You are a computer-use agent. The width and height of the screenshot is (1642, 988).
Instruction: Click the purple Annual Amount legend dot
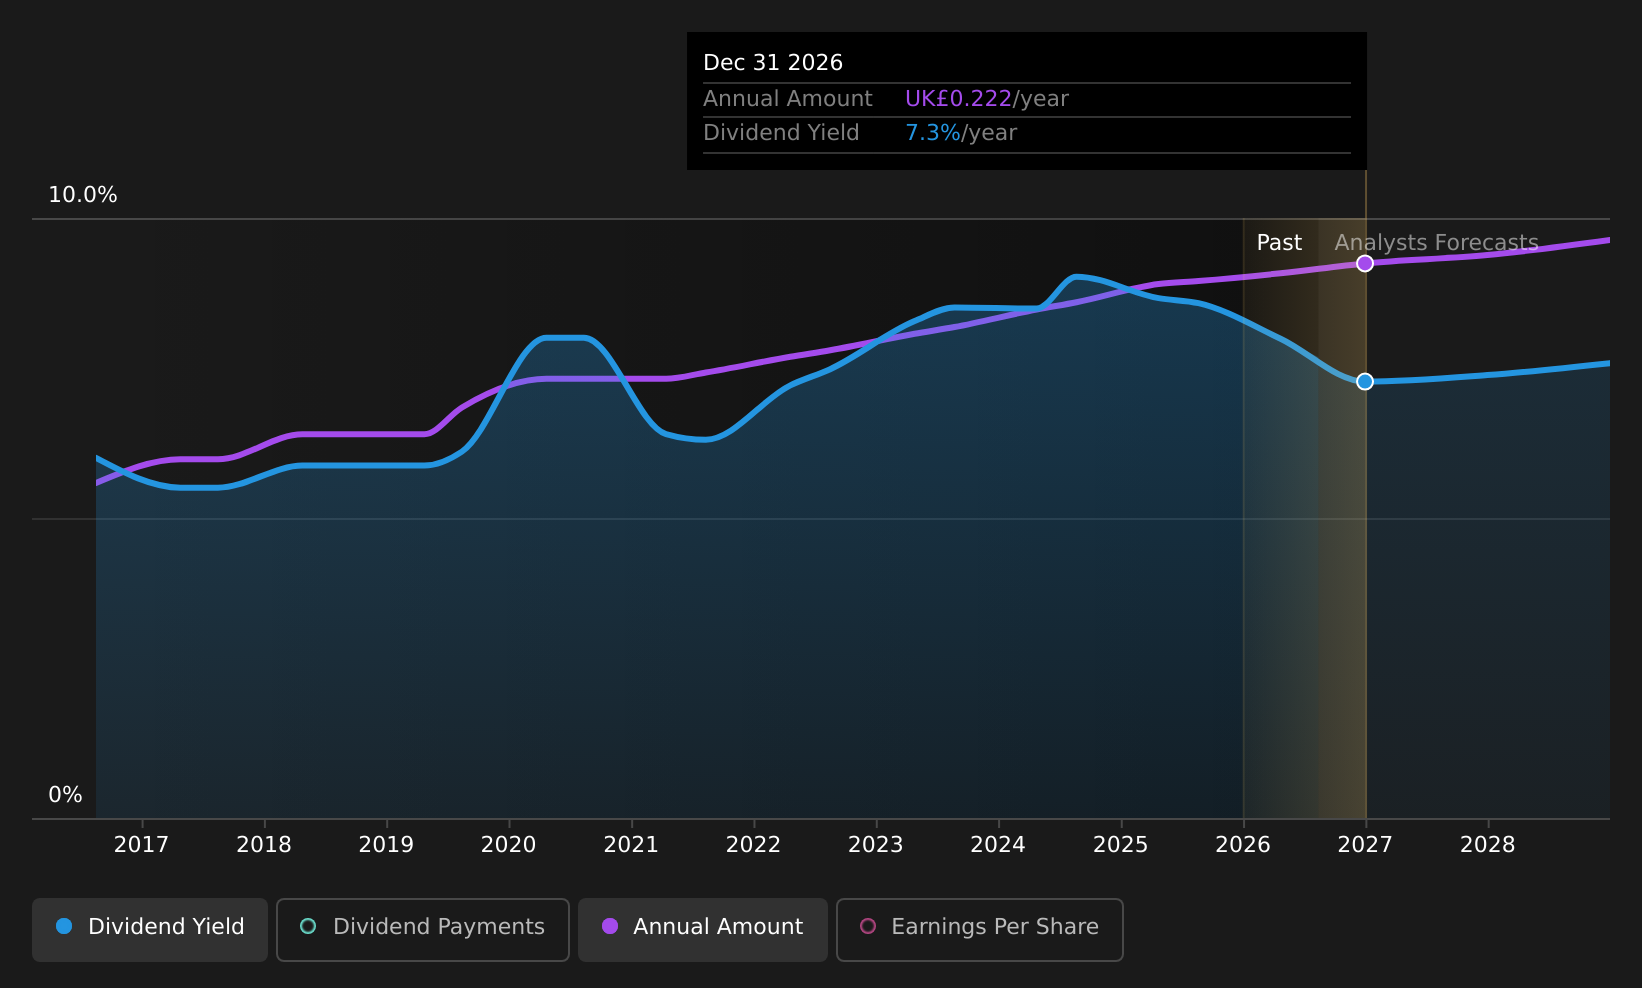tap(610, 926)
